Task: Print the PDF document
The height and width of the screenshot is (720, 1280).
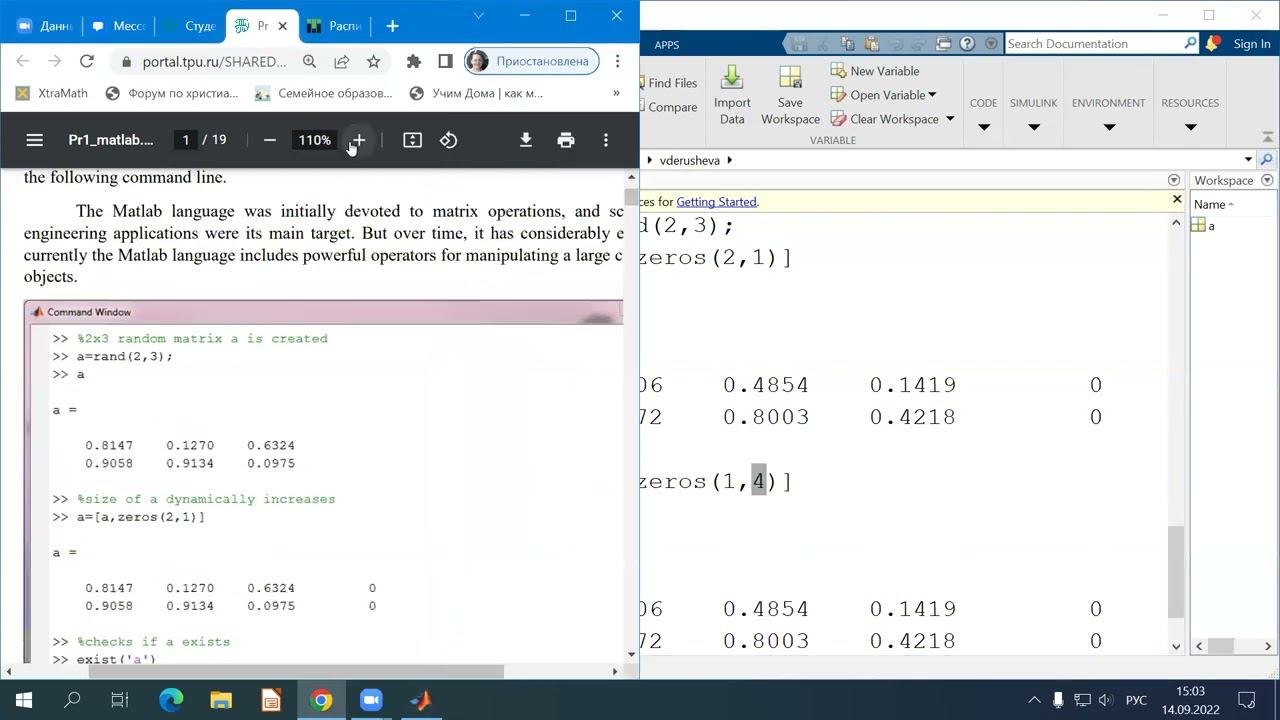Action: [x=566, y=140]
